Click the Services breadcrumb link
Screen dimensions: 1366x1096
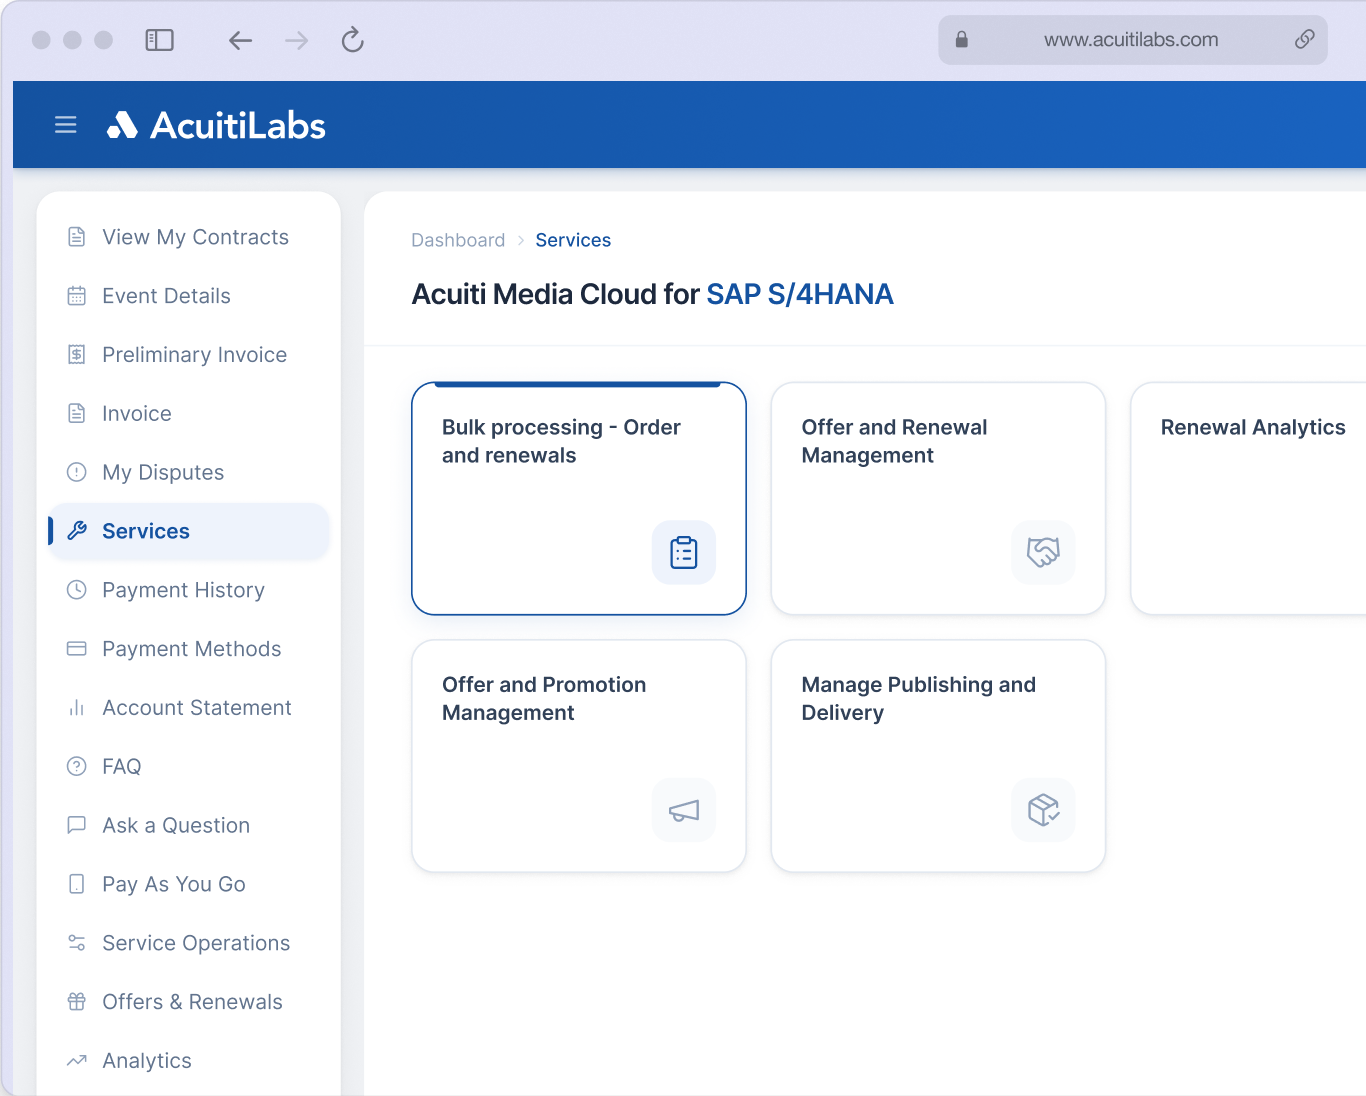coord(573,240)
